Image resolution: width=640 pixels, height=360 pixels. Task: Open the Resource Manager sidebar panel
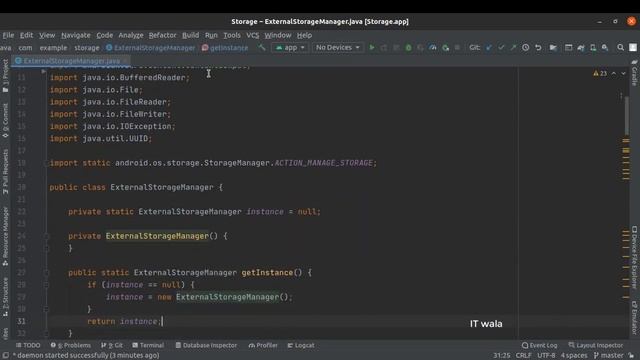click(x=5, y=237)
